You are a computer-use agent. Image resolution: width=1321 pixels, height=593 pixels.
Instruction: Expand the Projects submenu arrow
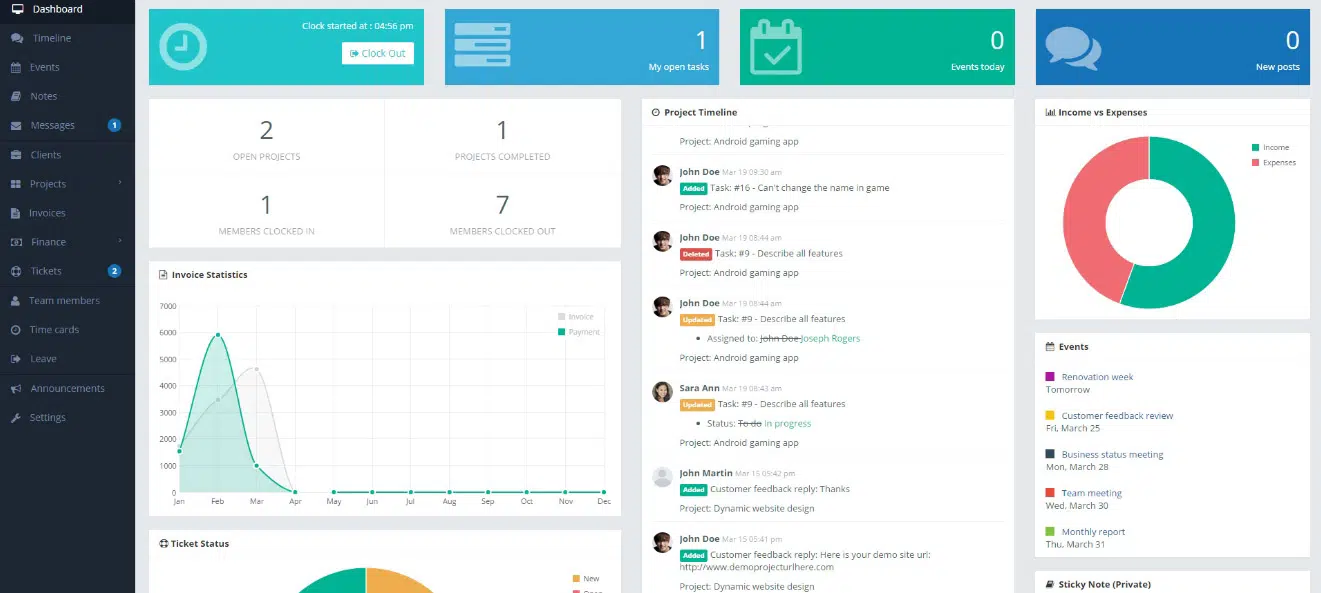120,183
